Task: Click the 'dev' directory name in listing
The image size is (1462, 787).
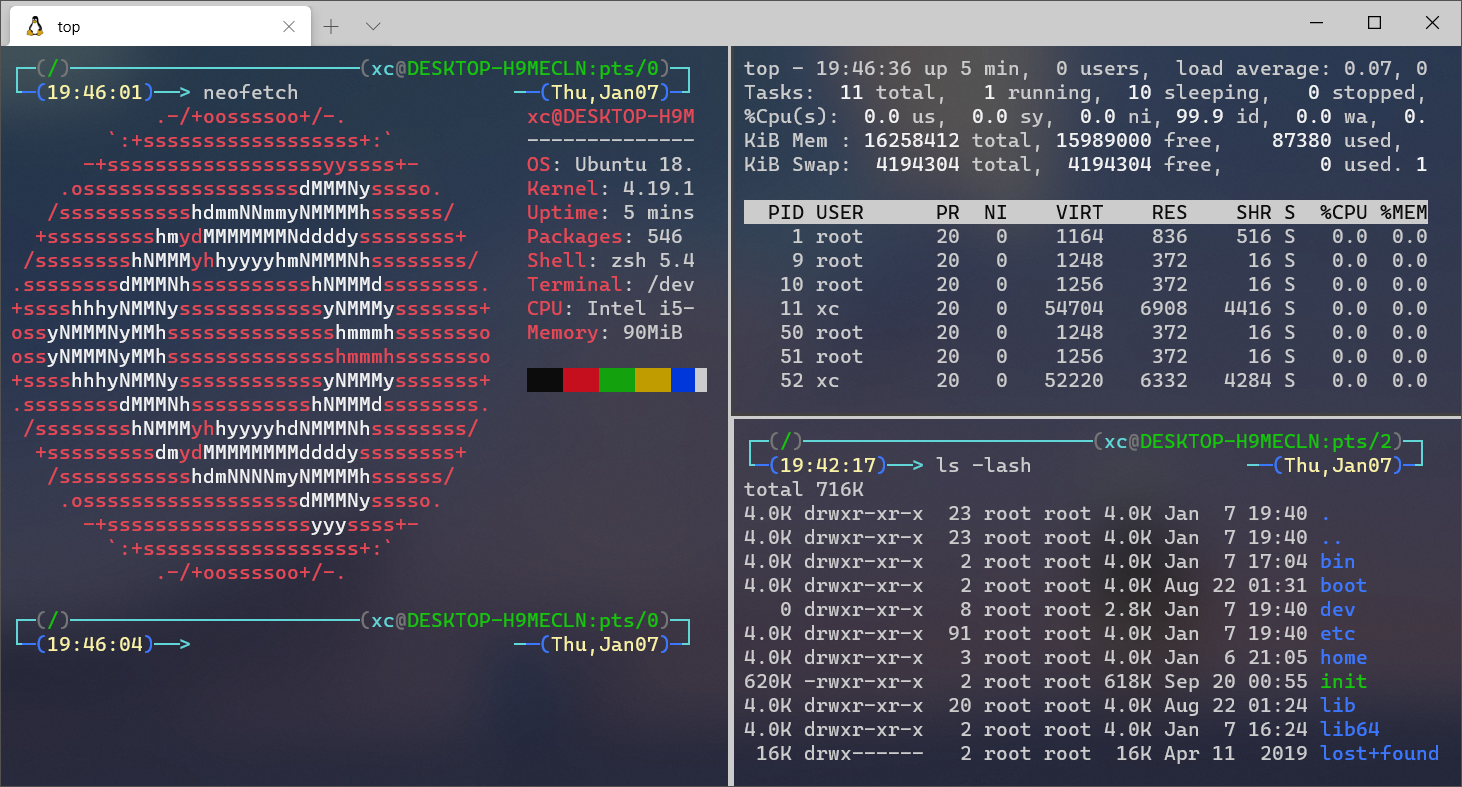Action: (x=1338, y=609)
